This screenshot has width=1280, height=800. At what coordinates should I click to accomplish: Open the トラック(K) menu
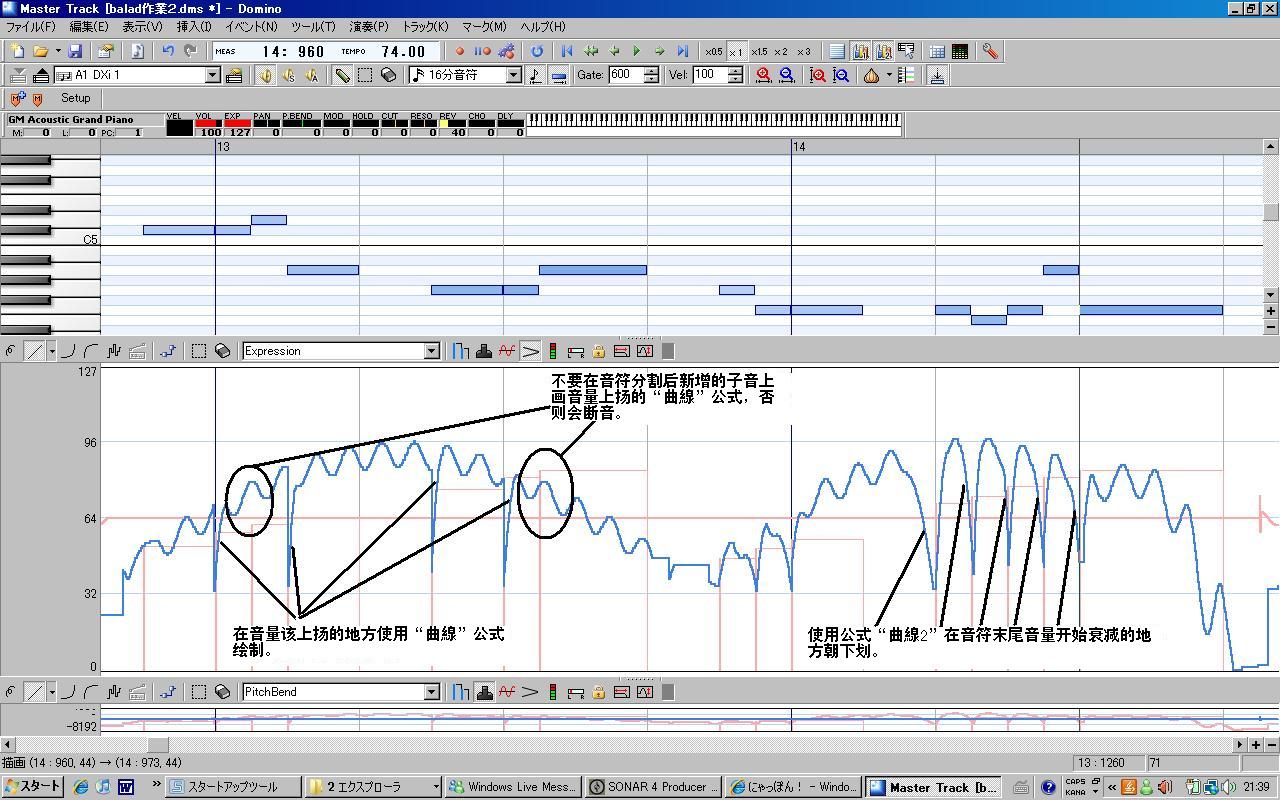point(425,27)
